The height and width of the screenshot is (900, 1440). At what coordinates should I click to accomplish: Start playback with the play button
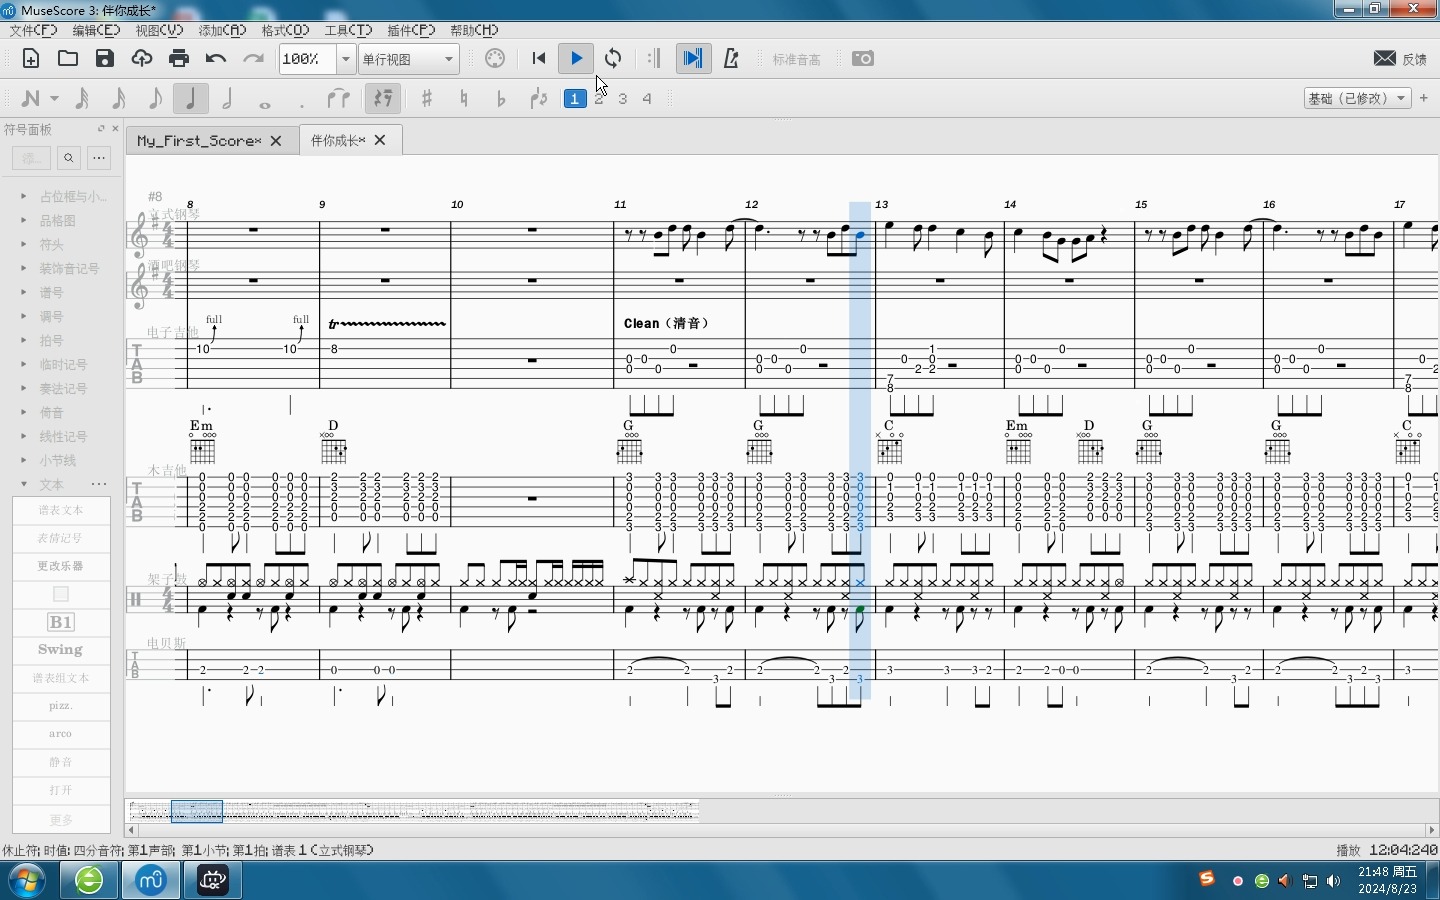576,59
